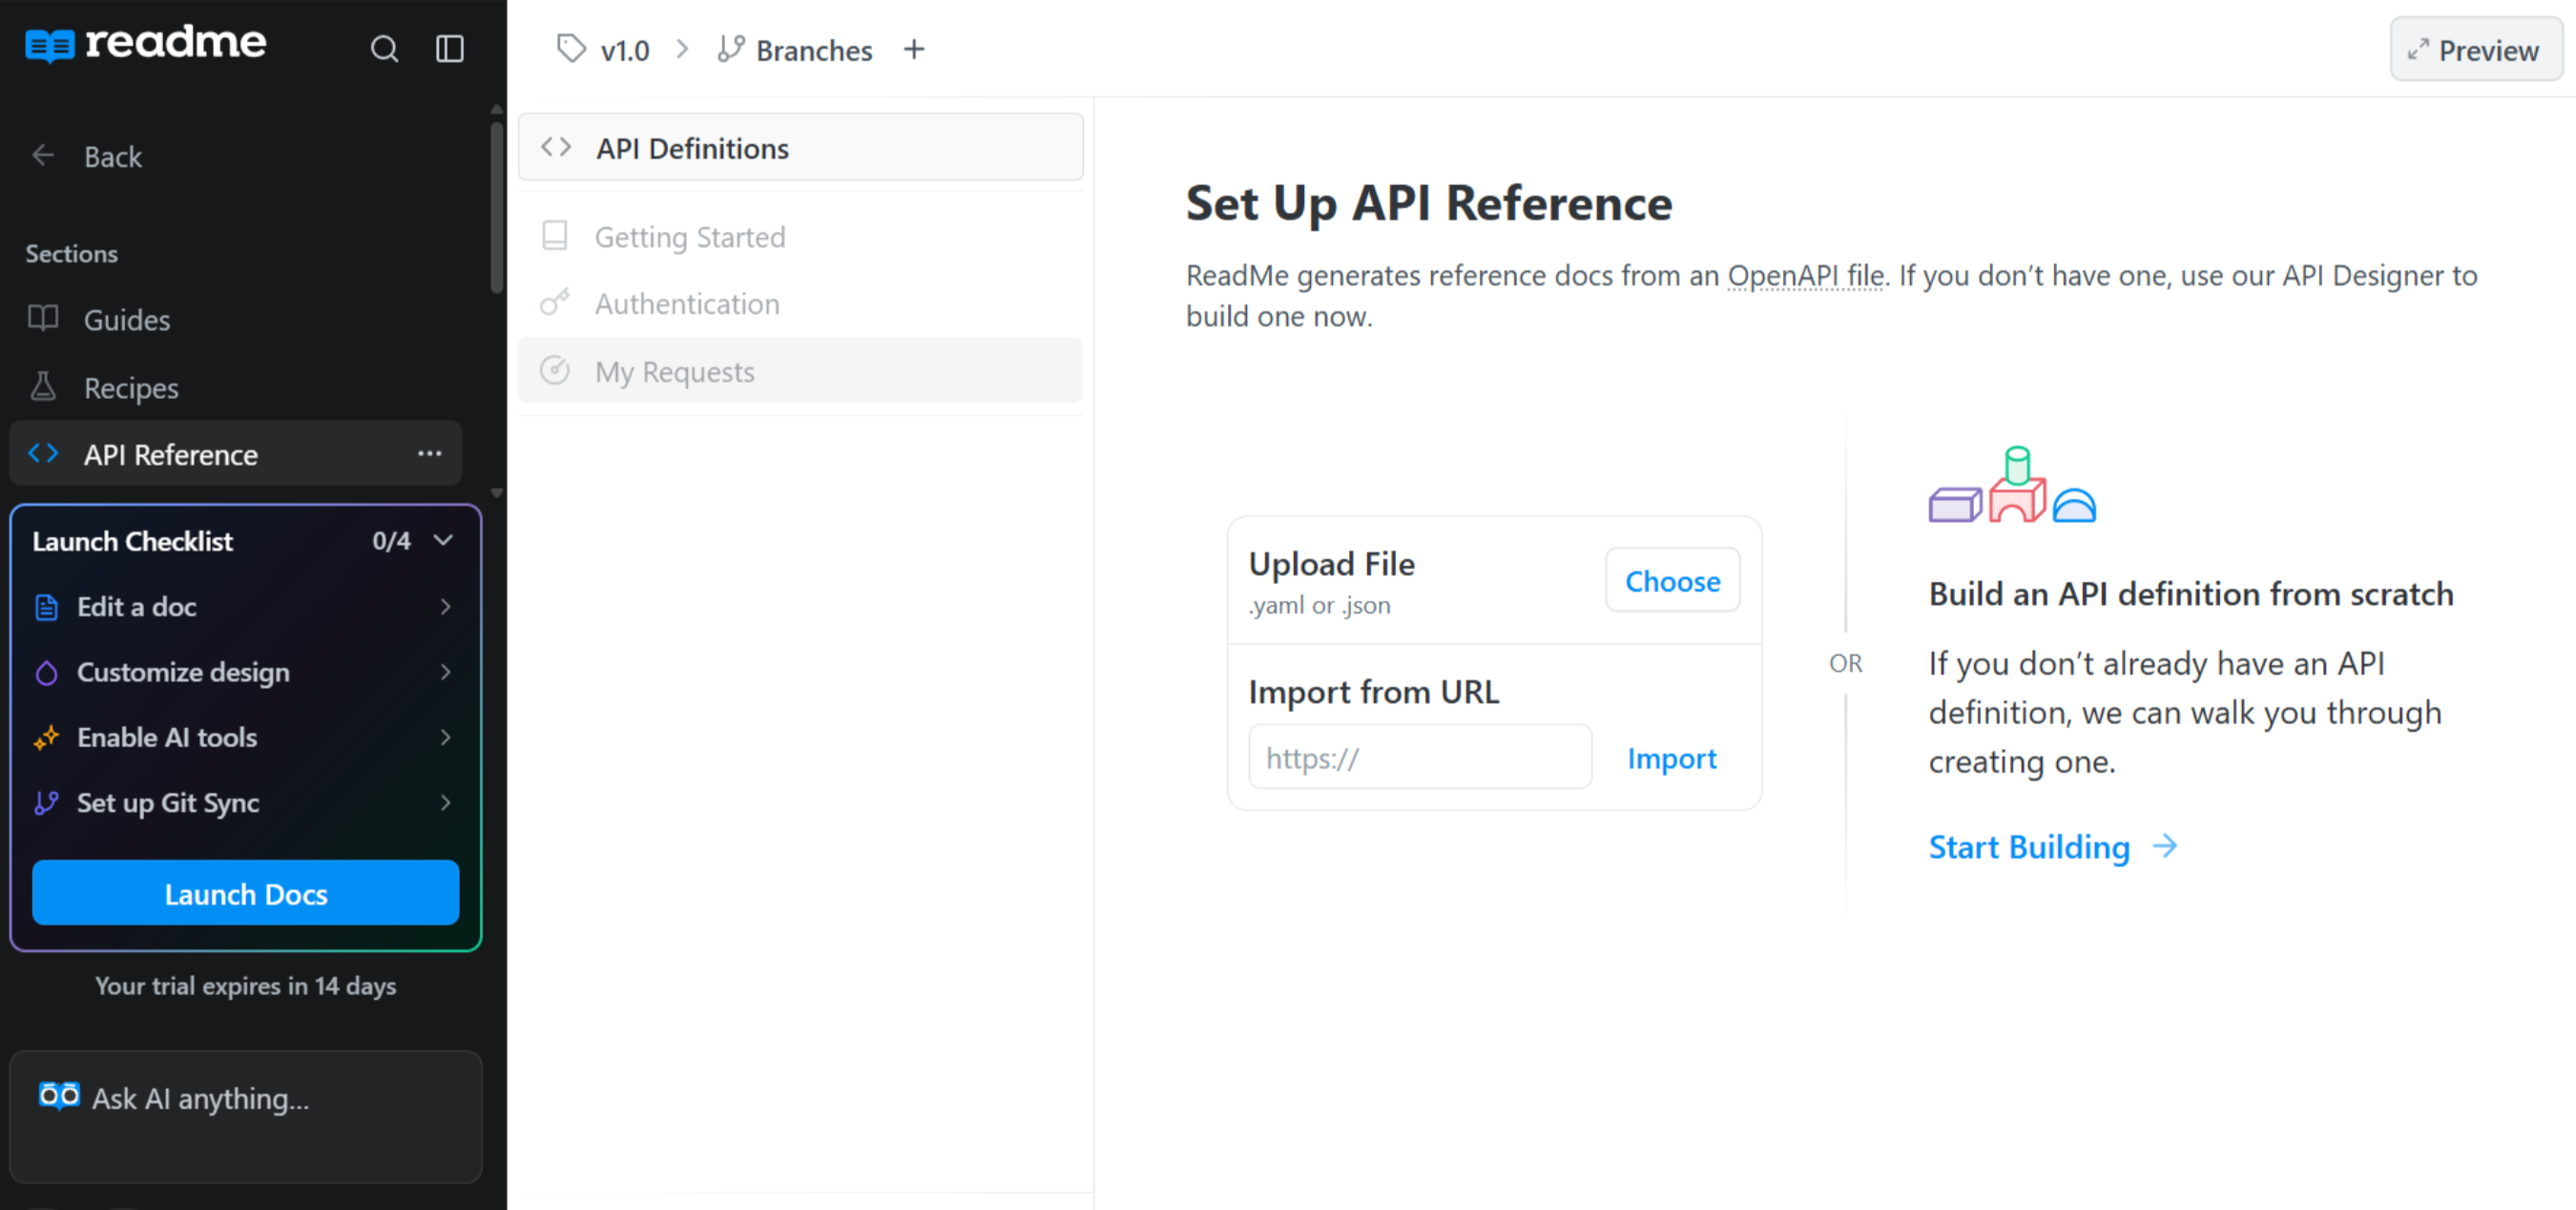Screen dimensions: 2576x1210
Task: Click the Import from URL label
Action: coord(1373,692)
